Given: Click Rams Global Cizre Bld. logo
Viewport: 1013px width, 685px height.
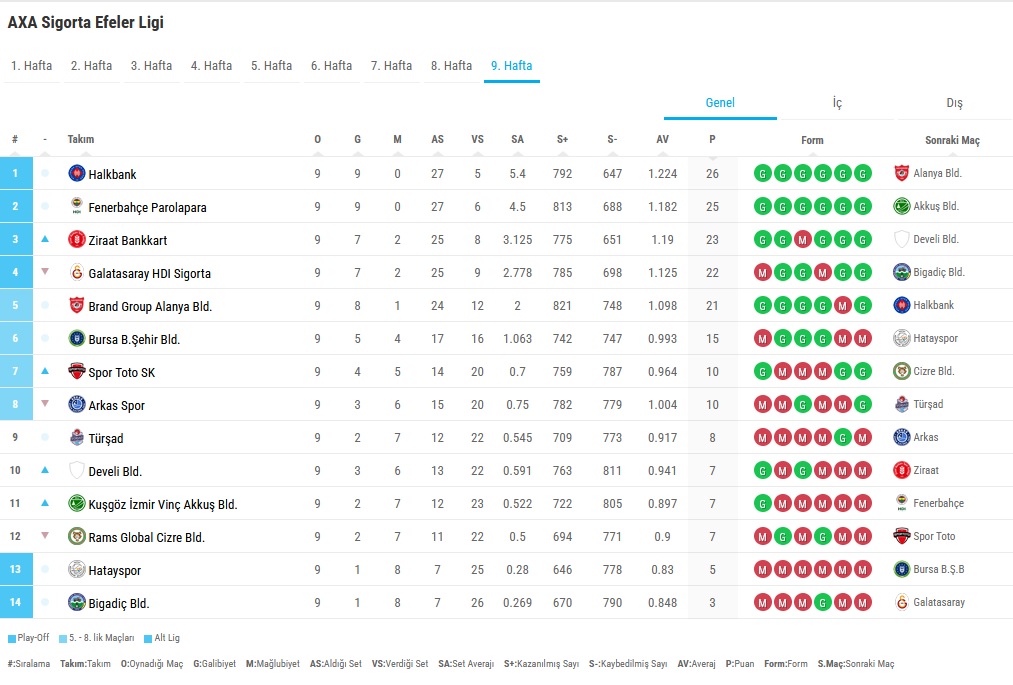Looking at the screenshot, I should point(77,536).
